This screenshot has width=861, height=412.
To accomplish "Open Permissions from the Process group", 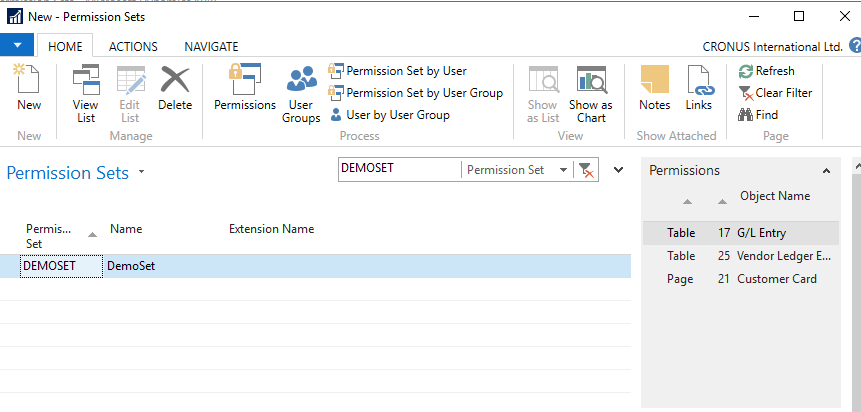I will coord(244,88).
